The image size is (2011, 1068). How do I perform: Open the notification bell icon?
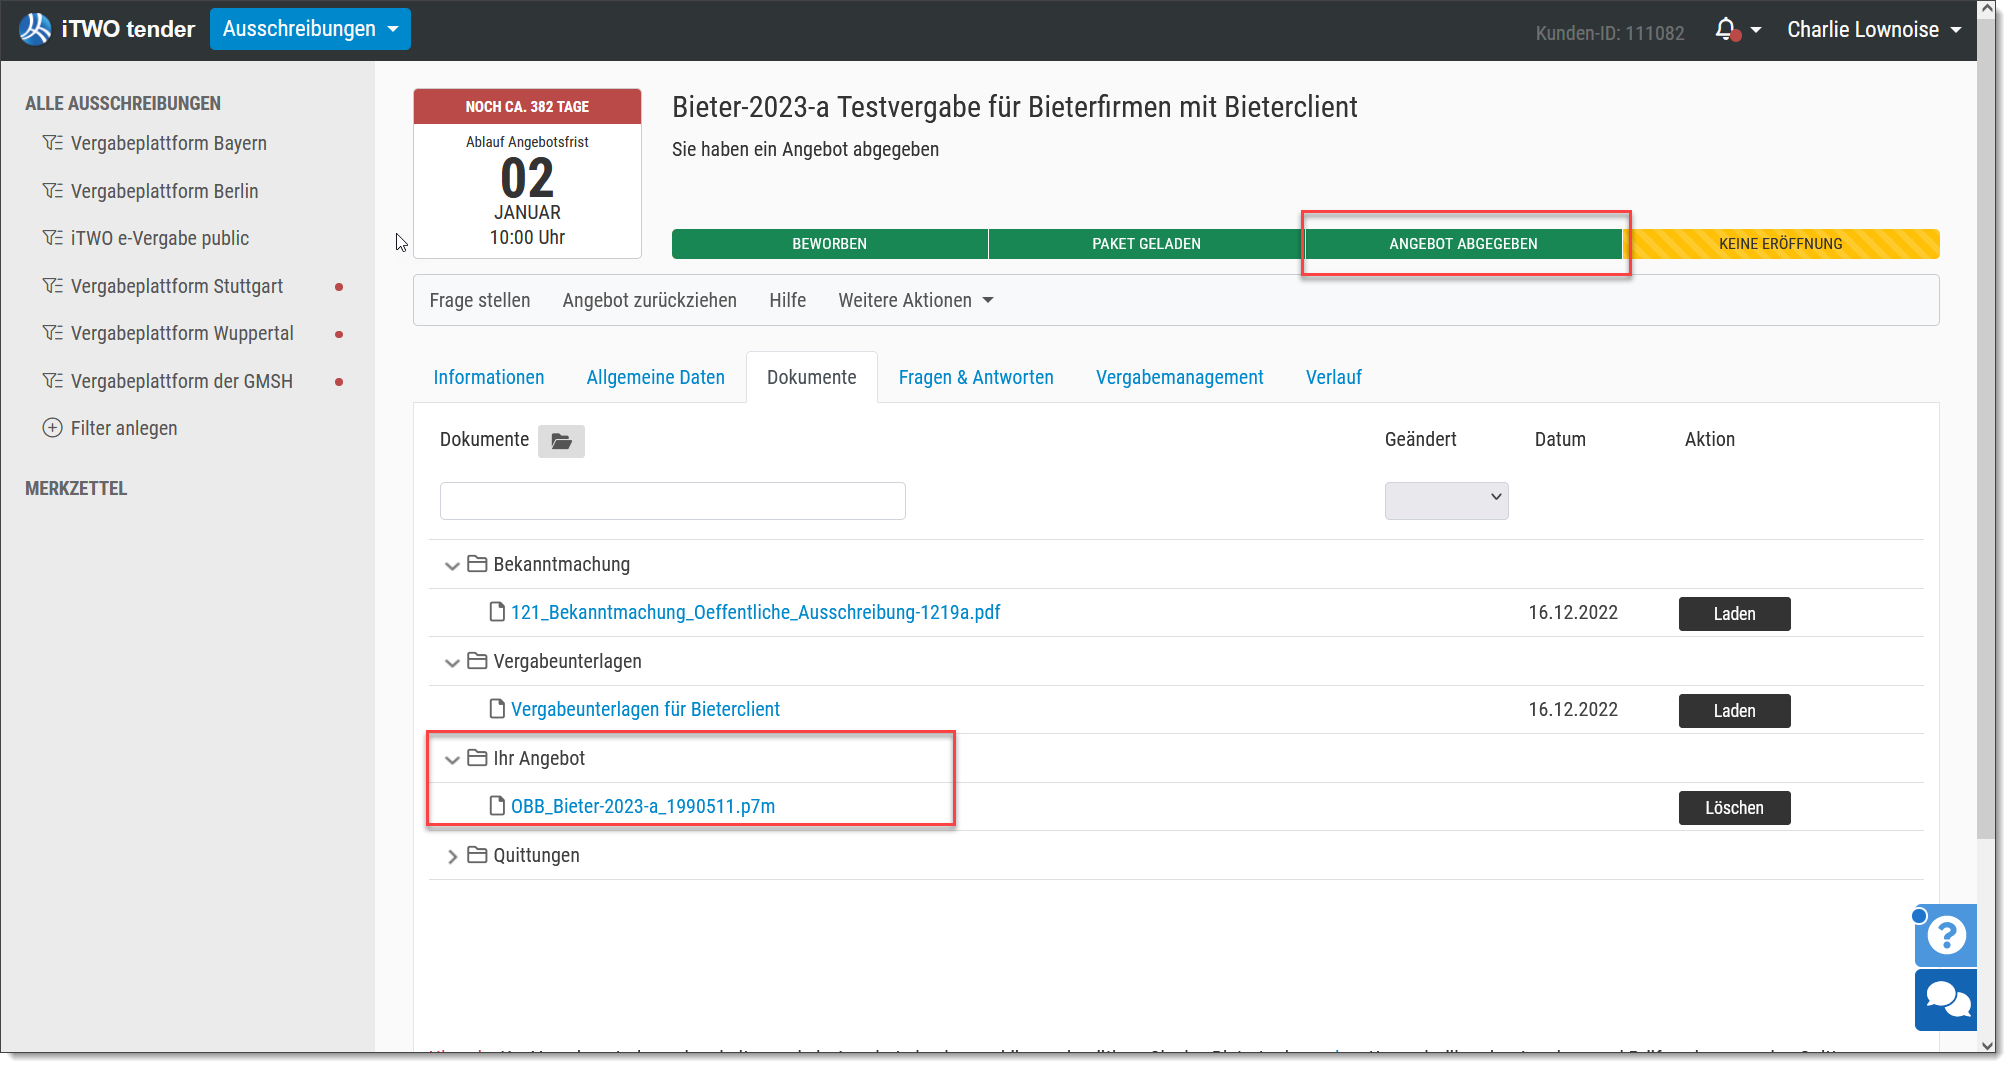[1726, 29]
